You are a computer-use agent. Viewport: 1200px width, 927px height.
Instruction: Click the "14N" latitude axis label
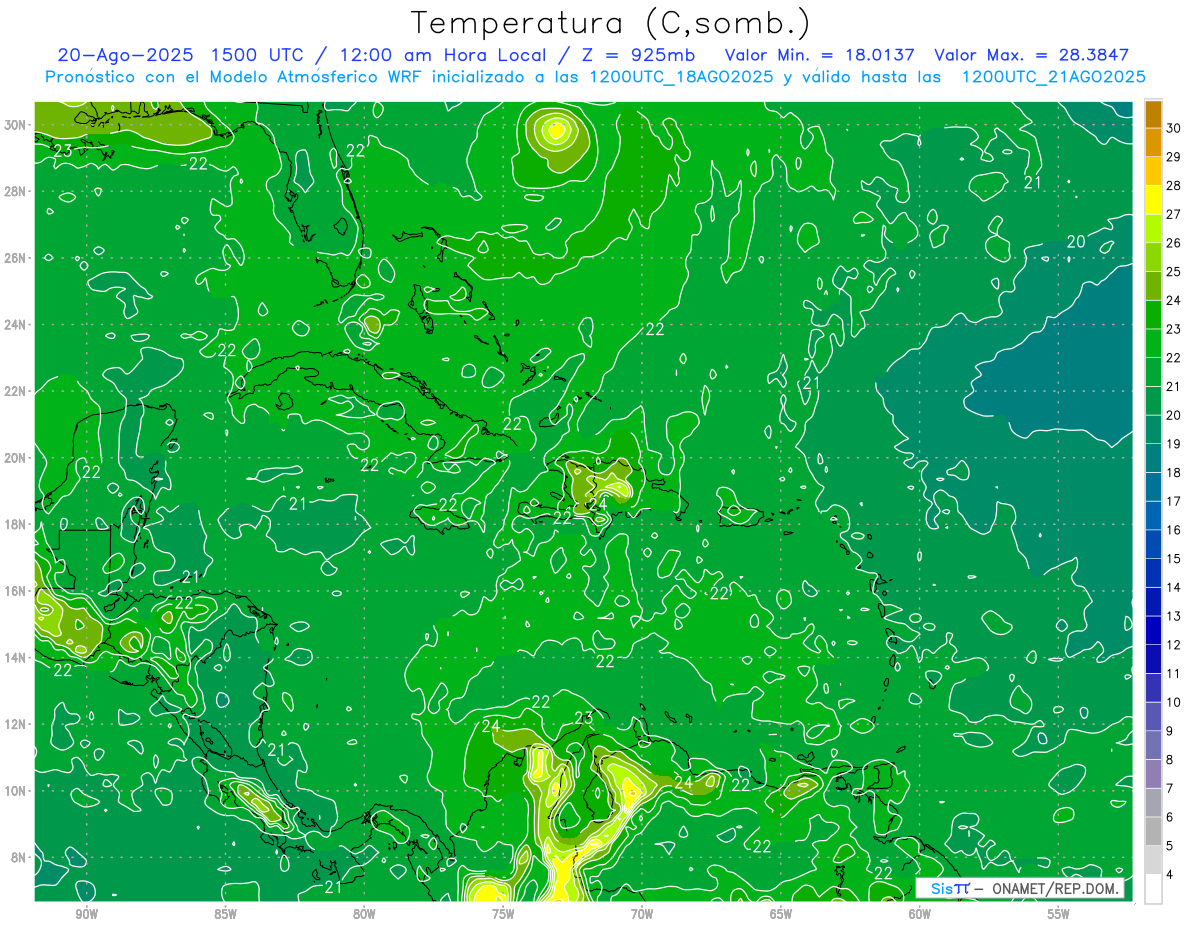click(x=15, y=658)
